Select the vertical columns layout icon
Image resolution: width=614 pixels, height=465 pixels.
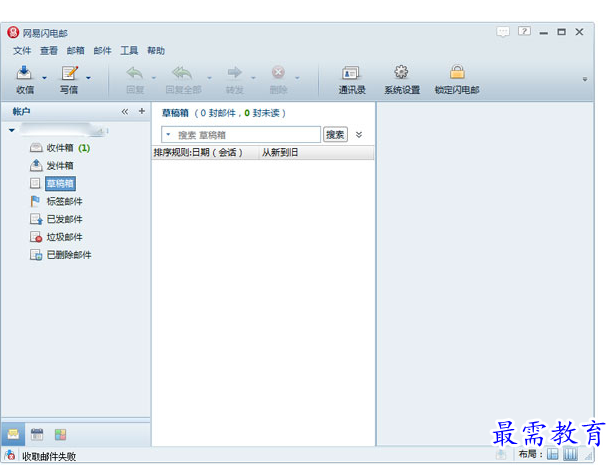(x=570, y=454)
